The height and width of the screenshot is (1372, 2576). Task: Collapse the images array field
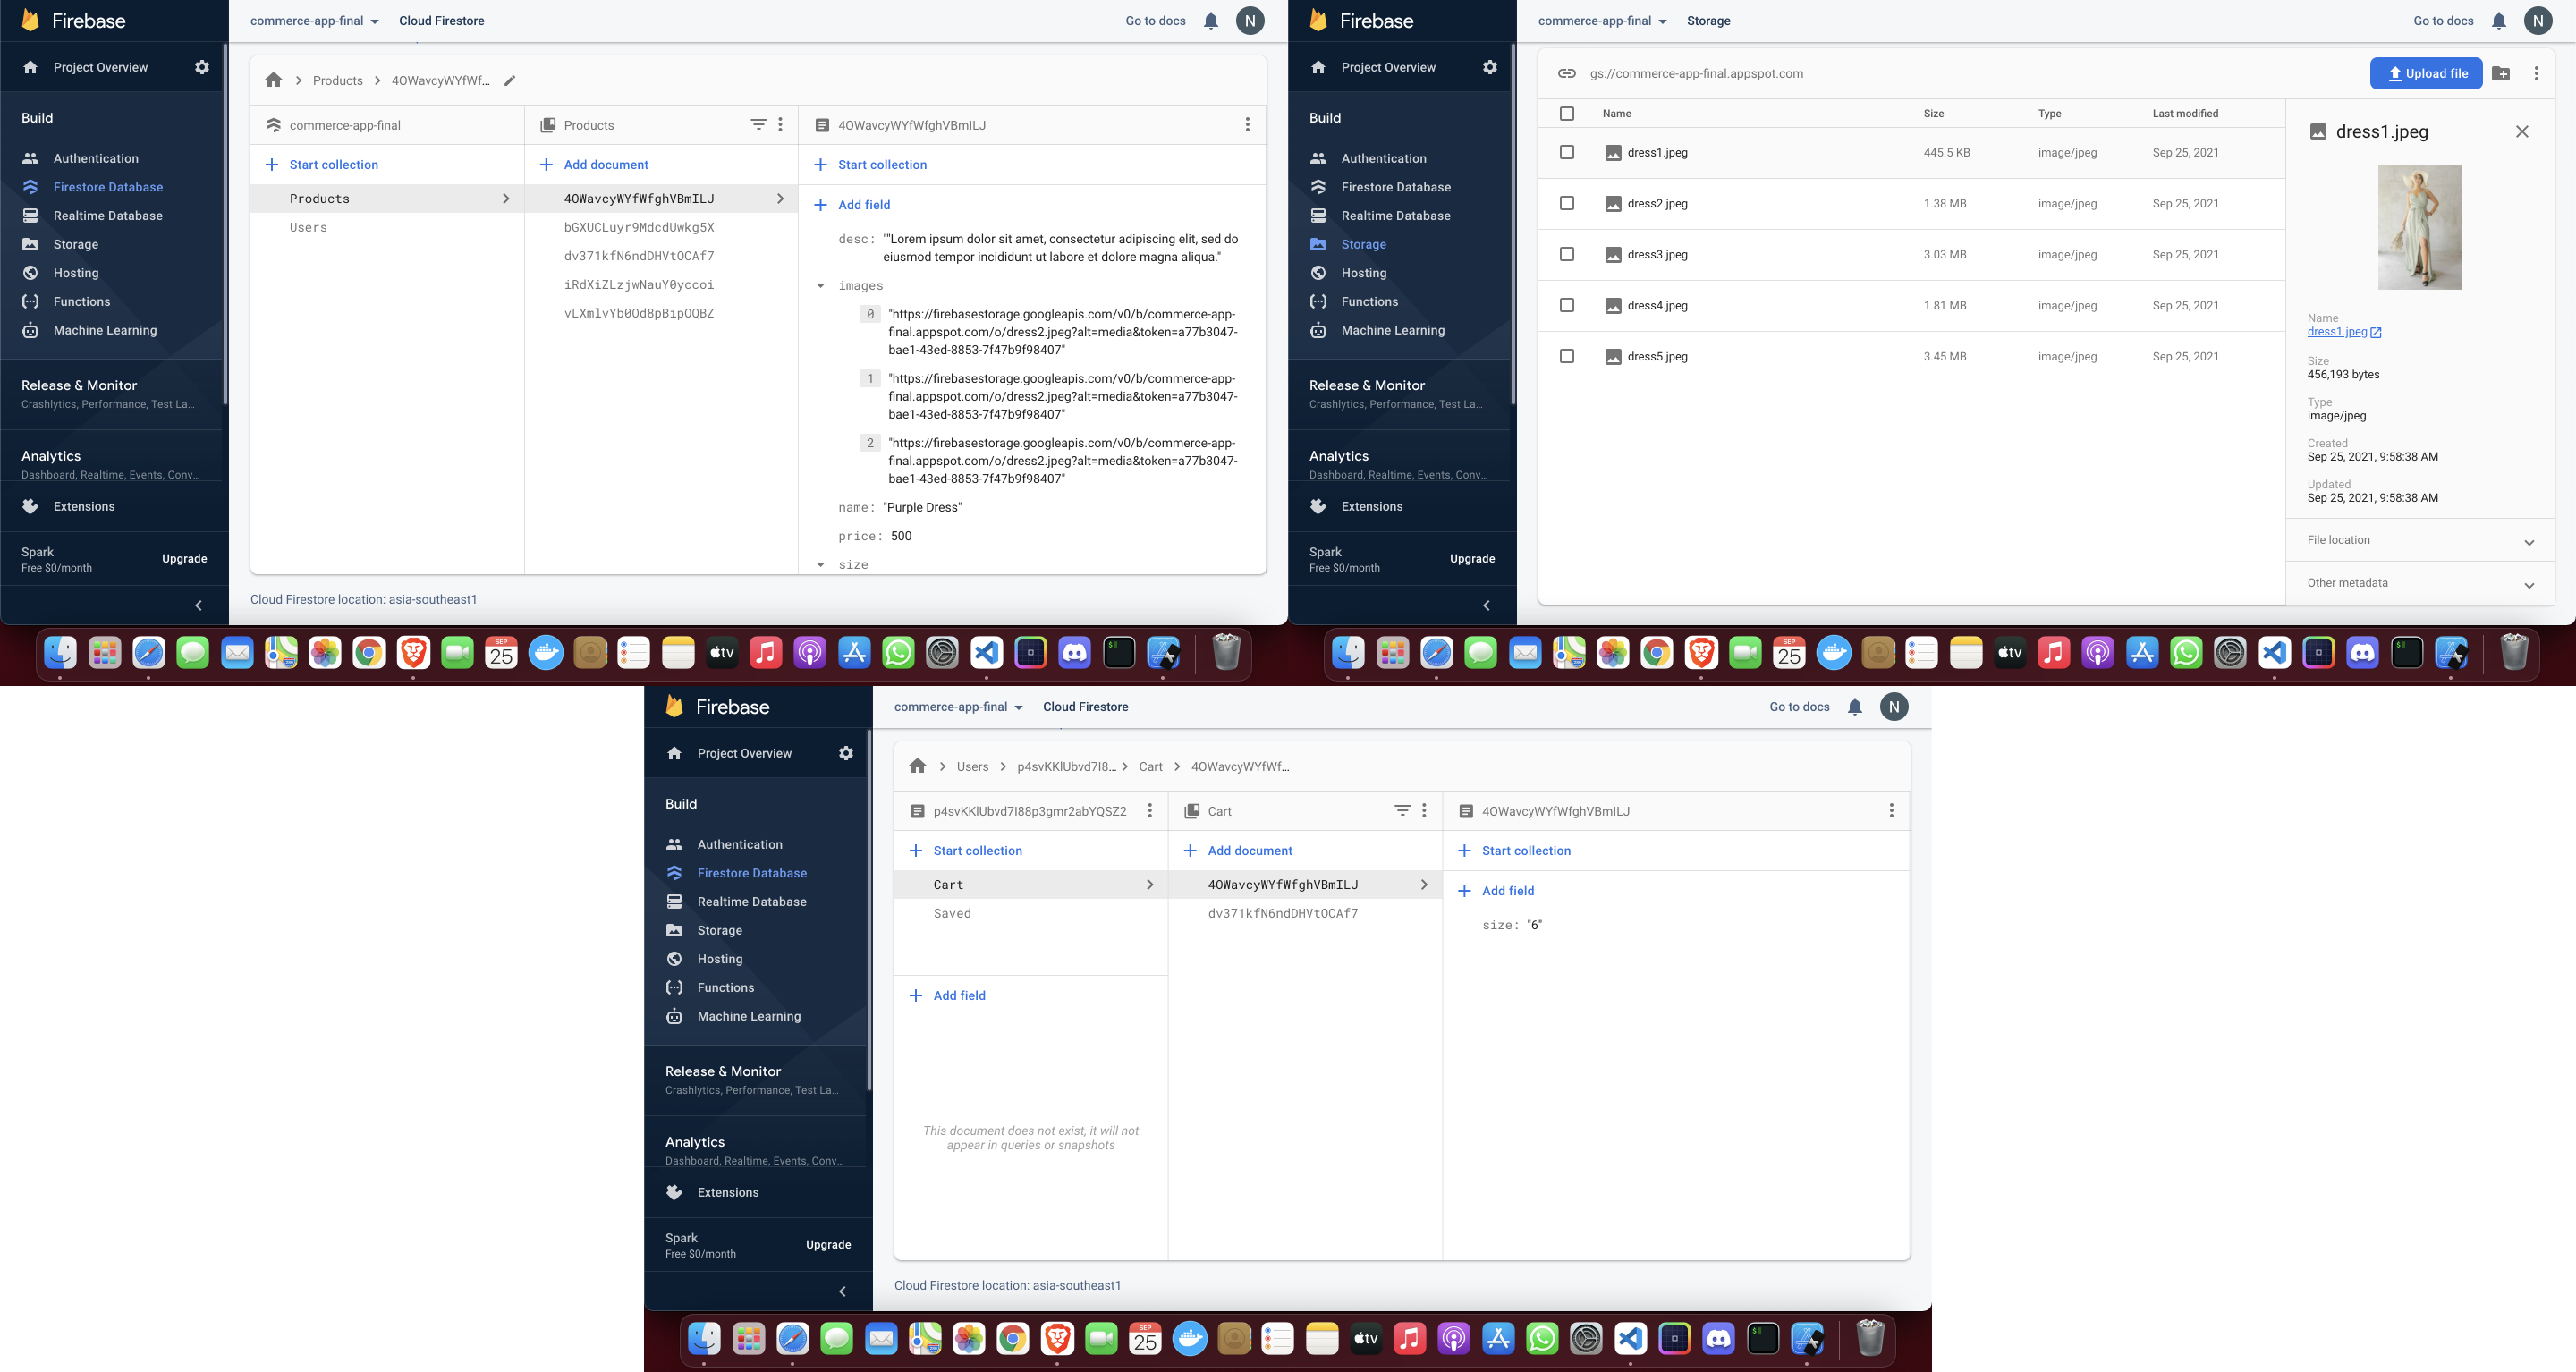click(821, 286)
